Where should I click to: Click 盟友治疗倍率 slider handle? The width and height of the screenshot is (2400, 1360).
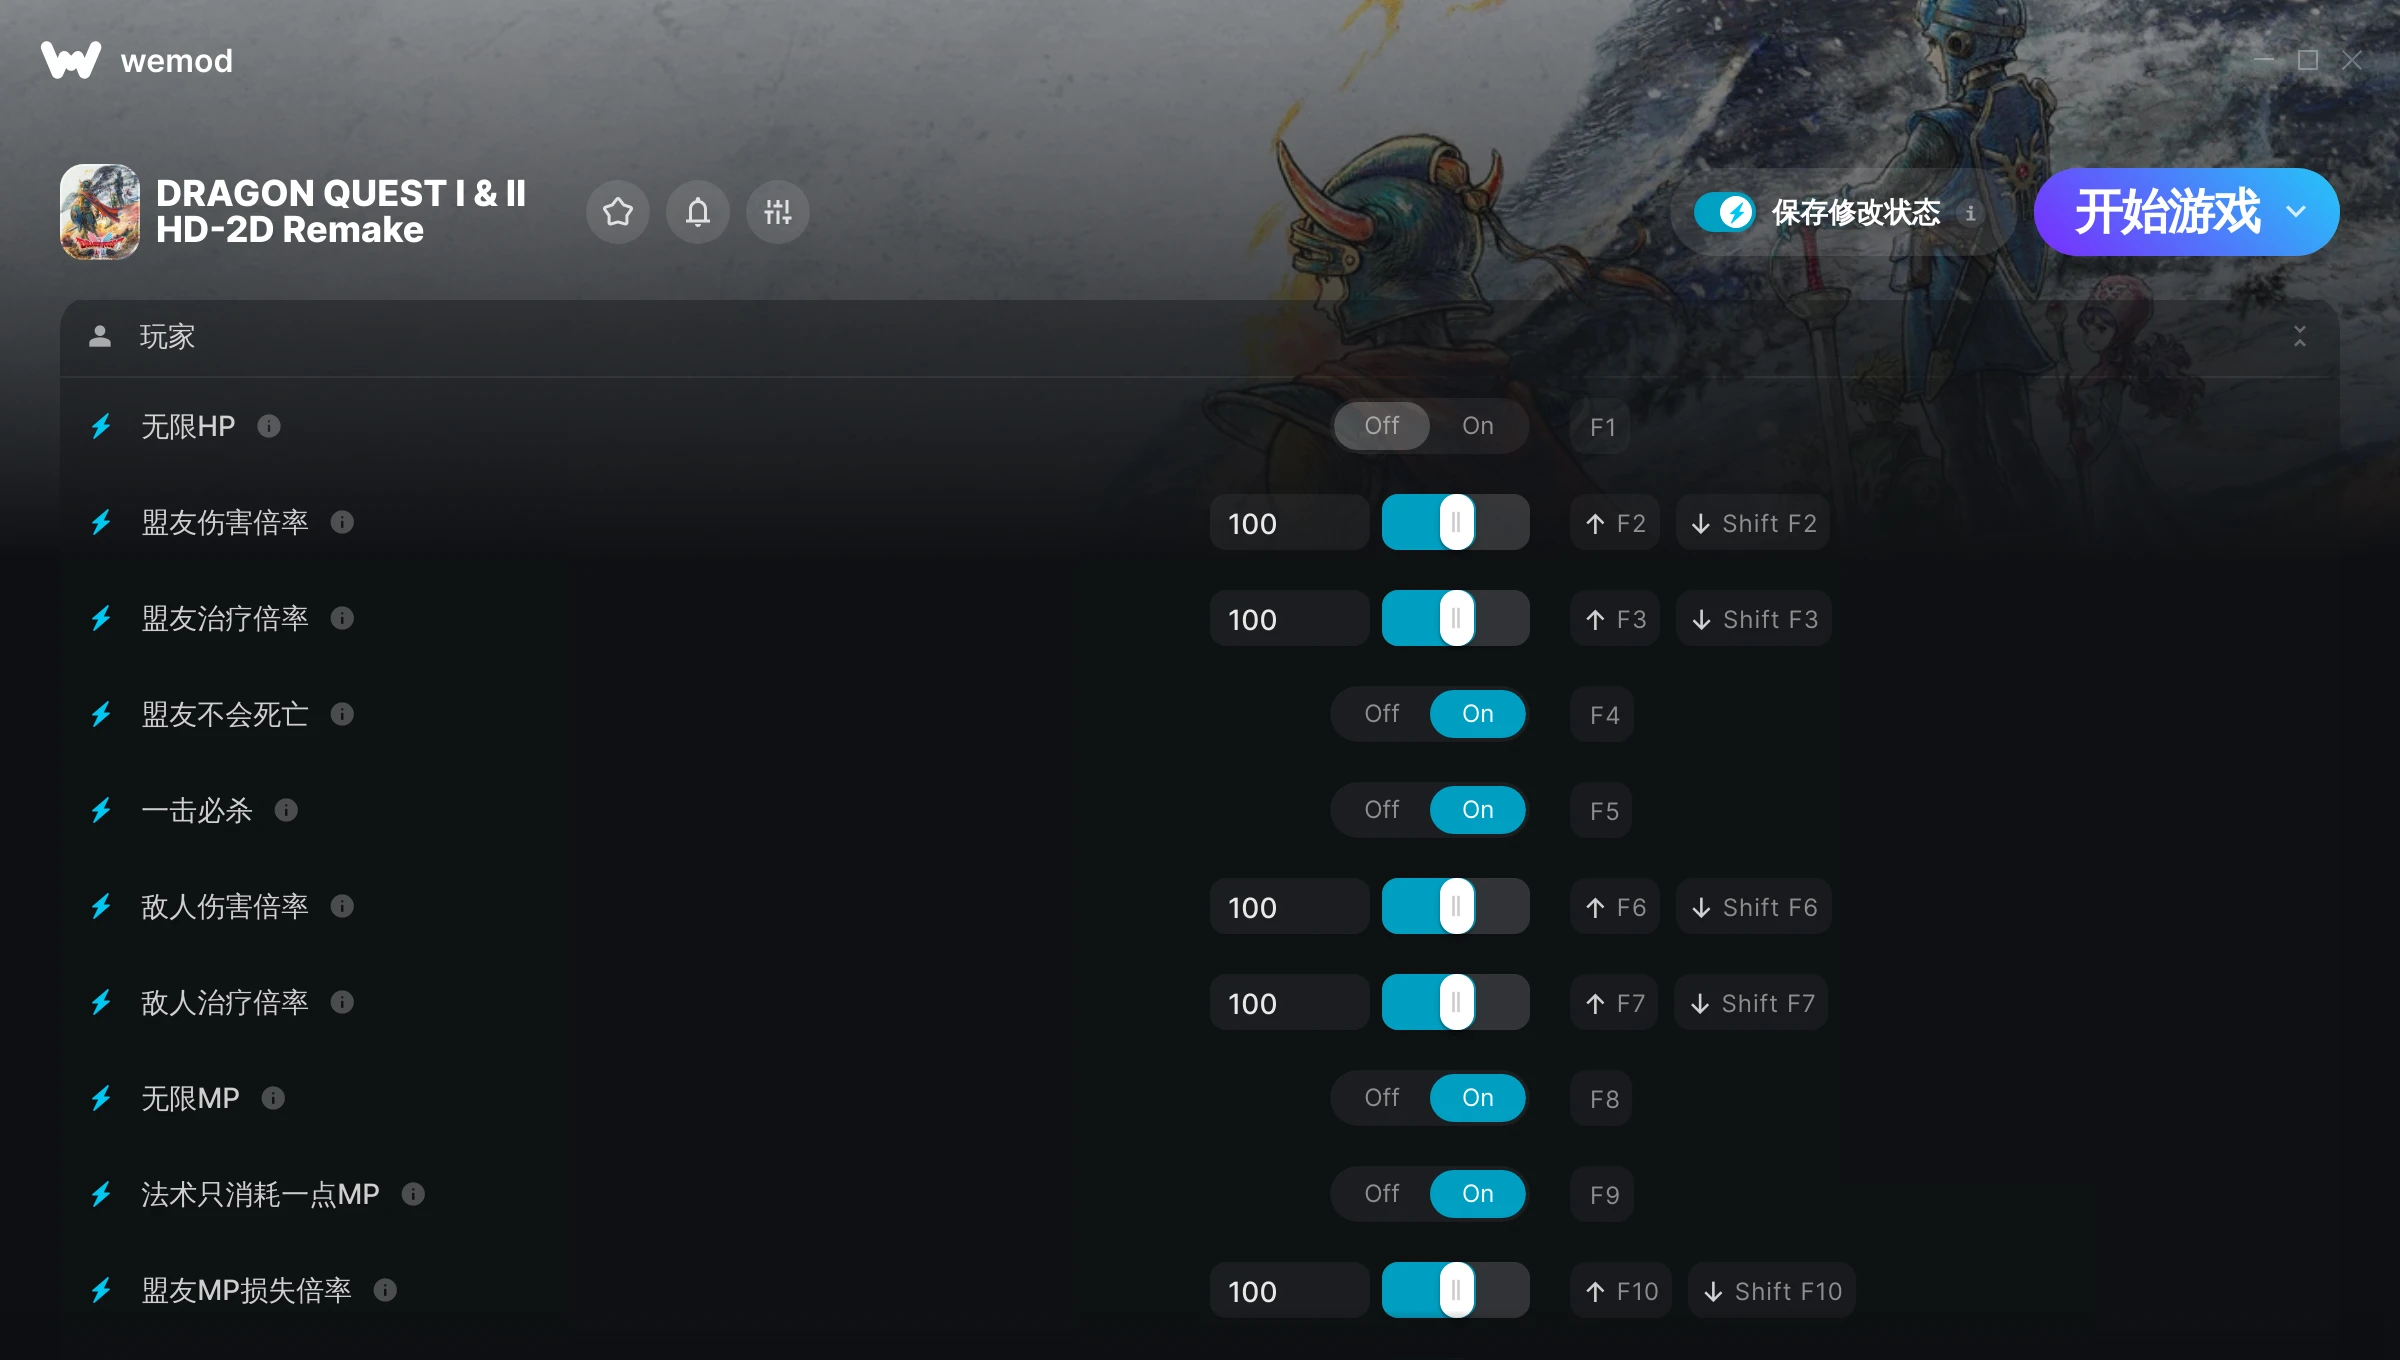[1457, 619]
